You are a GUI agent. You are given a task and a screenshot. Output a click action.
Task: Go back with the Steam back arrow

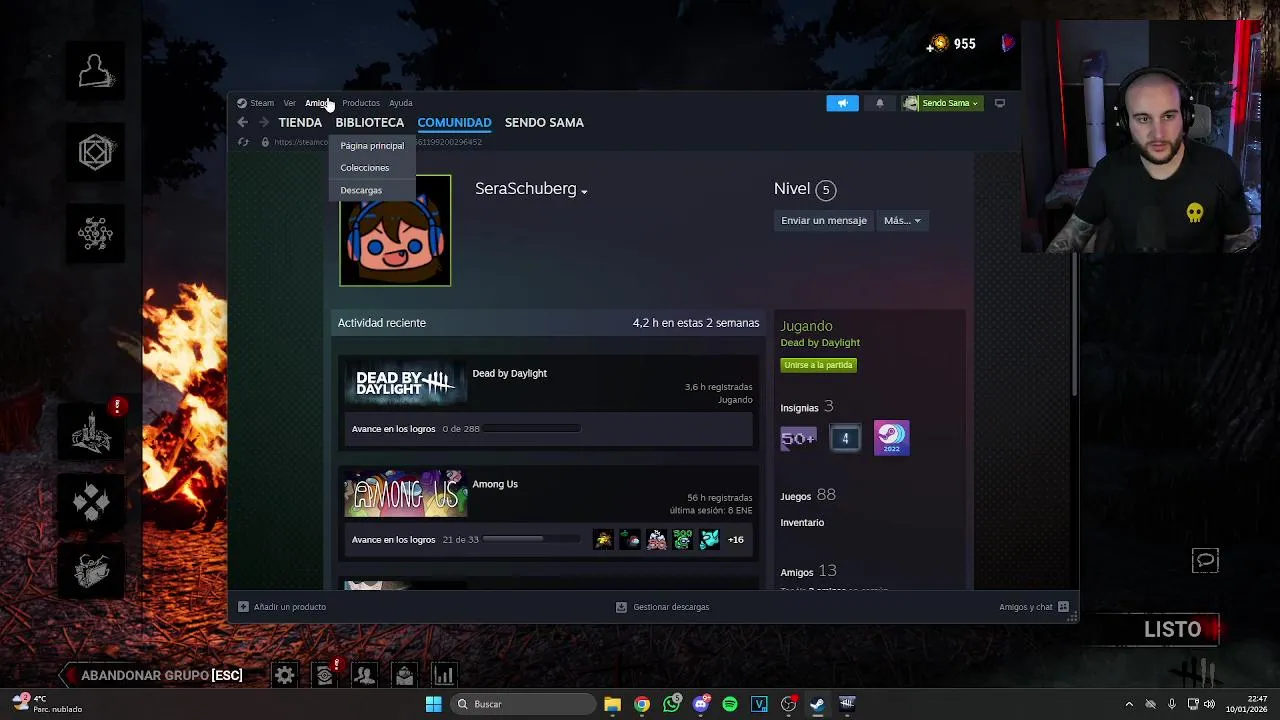pos(242,123)
